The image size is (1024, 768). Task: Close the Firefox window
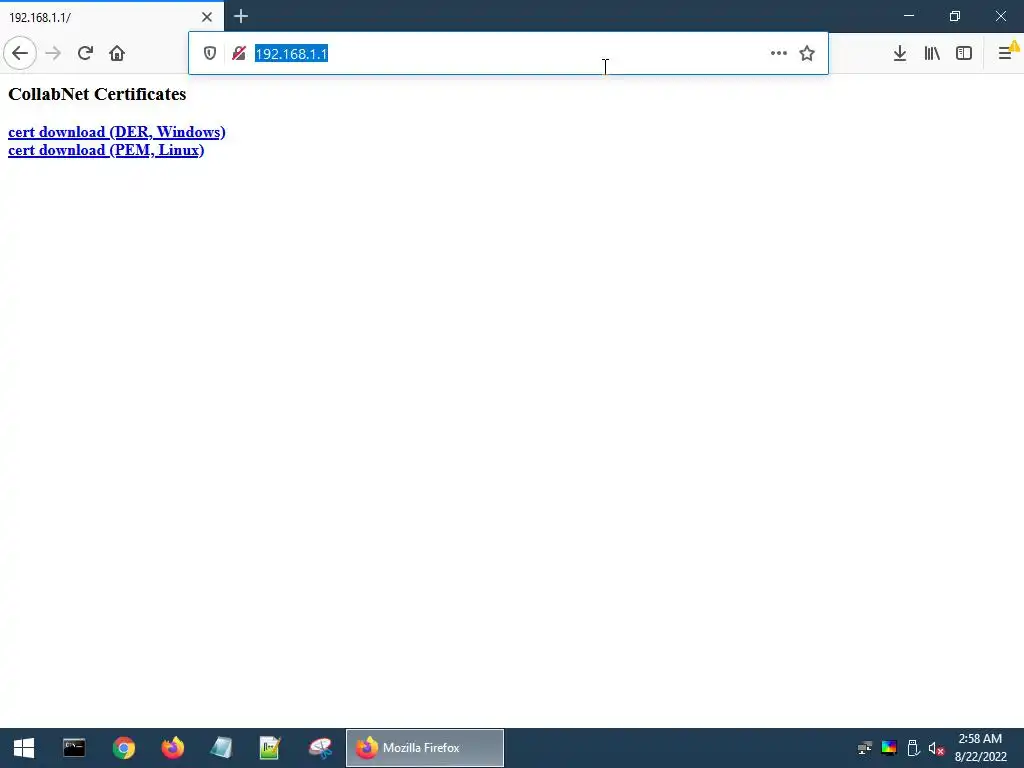1000,16
